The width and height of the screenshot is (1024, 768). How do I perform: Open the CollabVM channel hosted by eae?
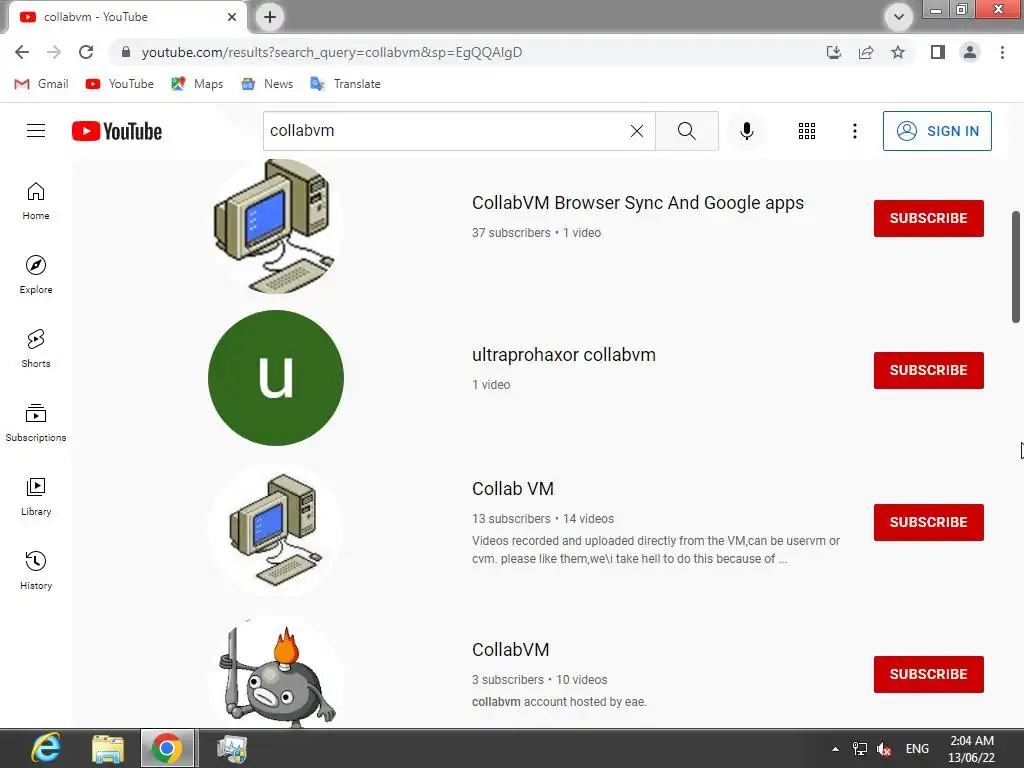click(511, 650)
